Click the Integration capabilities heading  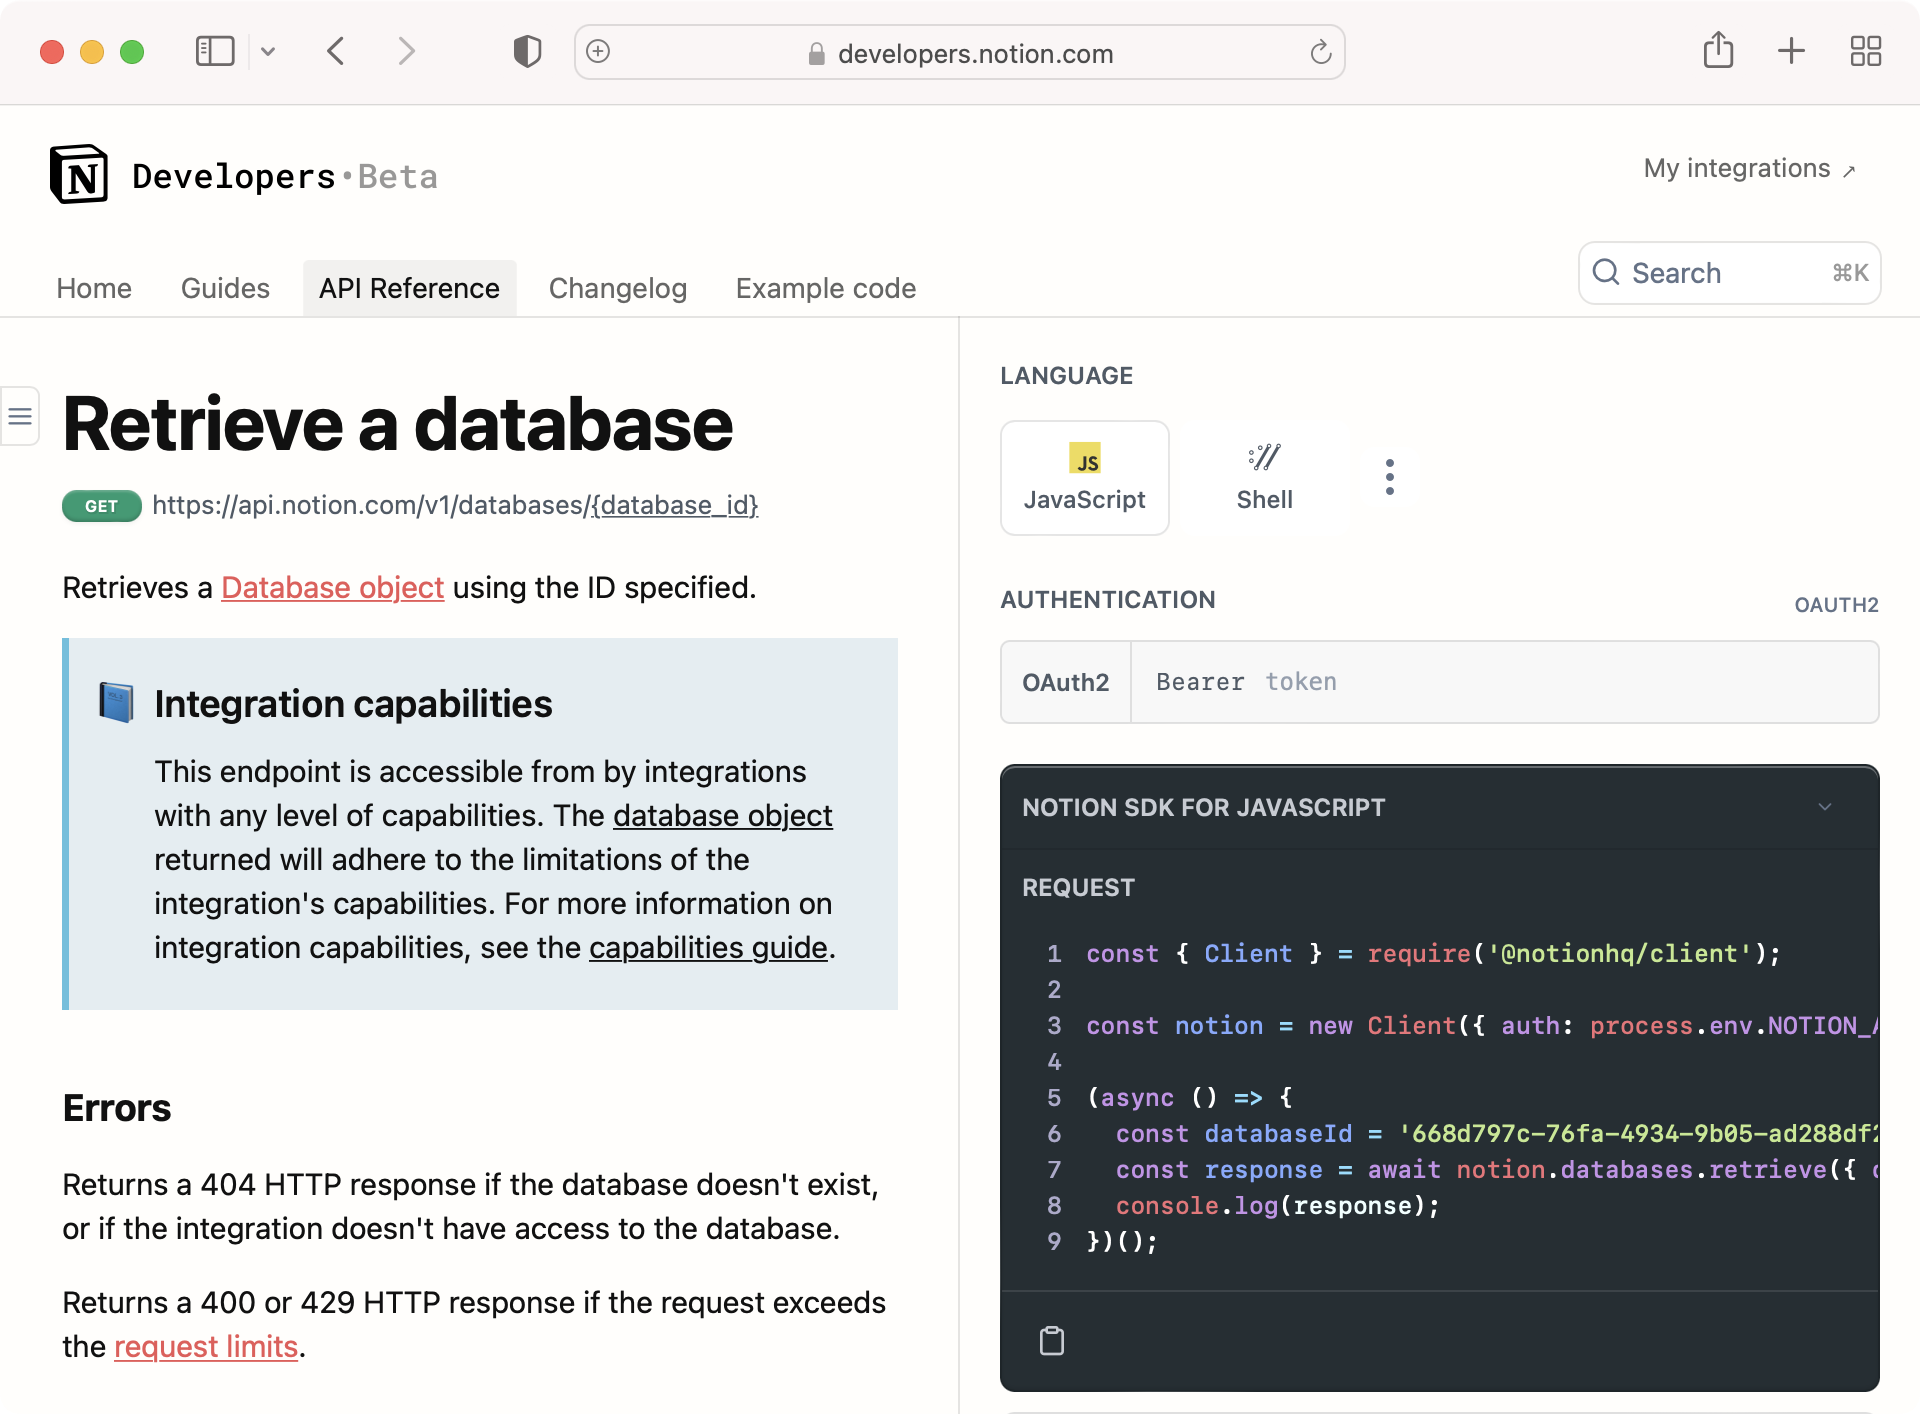coord(353,704)
